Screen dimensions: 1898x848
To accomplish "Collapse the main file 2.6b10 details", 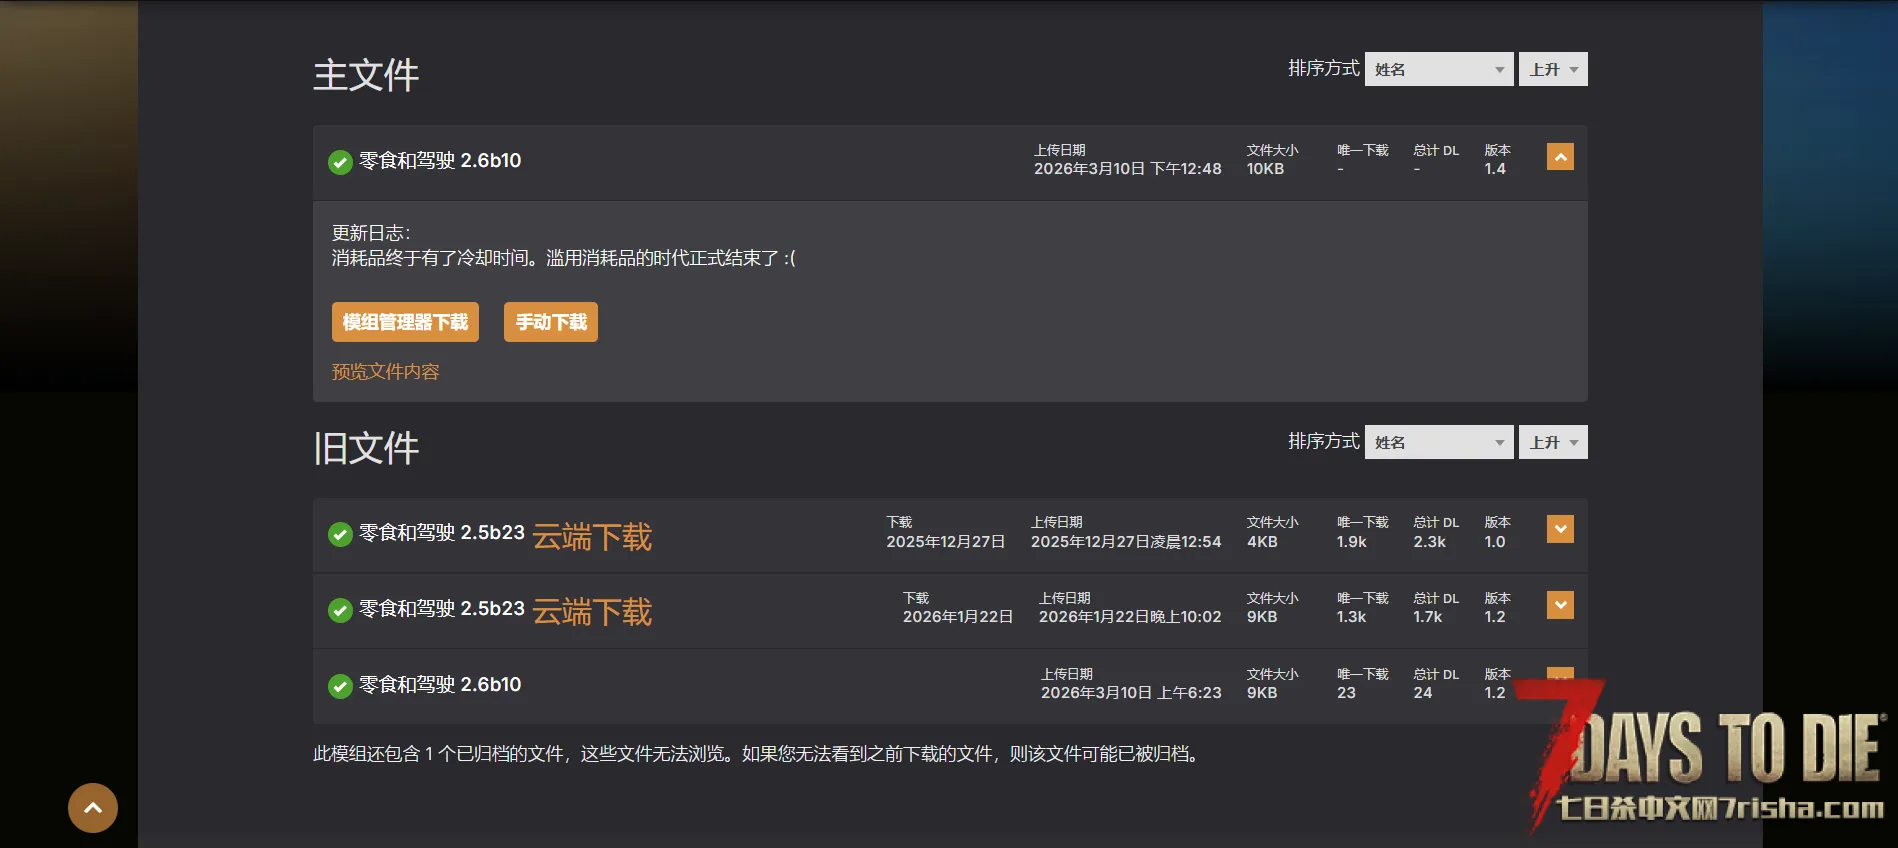I will (1560, 157).
